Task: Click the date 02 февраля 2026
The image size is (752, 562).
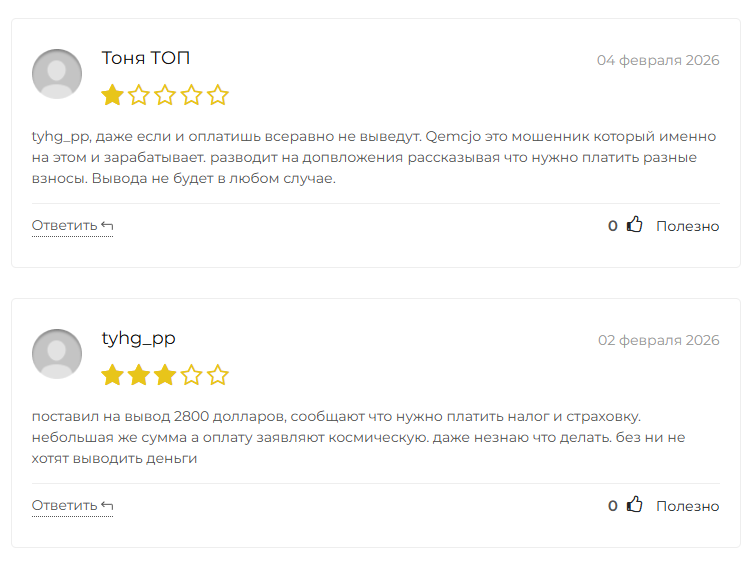Action: (658, 340)
